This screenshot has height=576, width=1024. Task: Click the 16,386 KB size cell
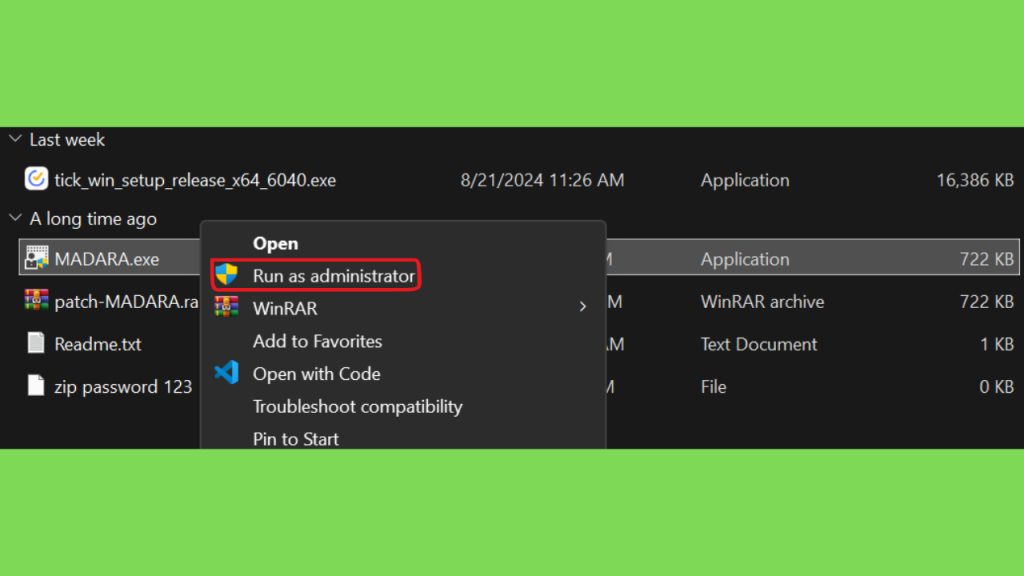[x=975, y=180]
